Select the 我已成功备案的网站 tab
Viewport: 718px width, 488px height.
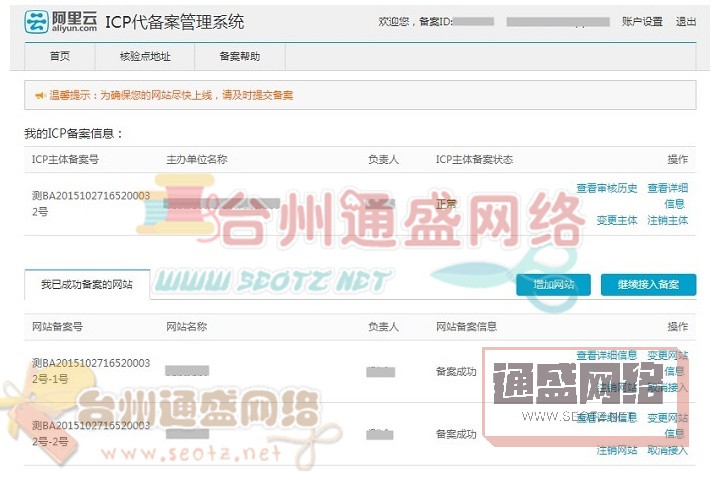click(x=87, y=285)
